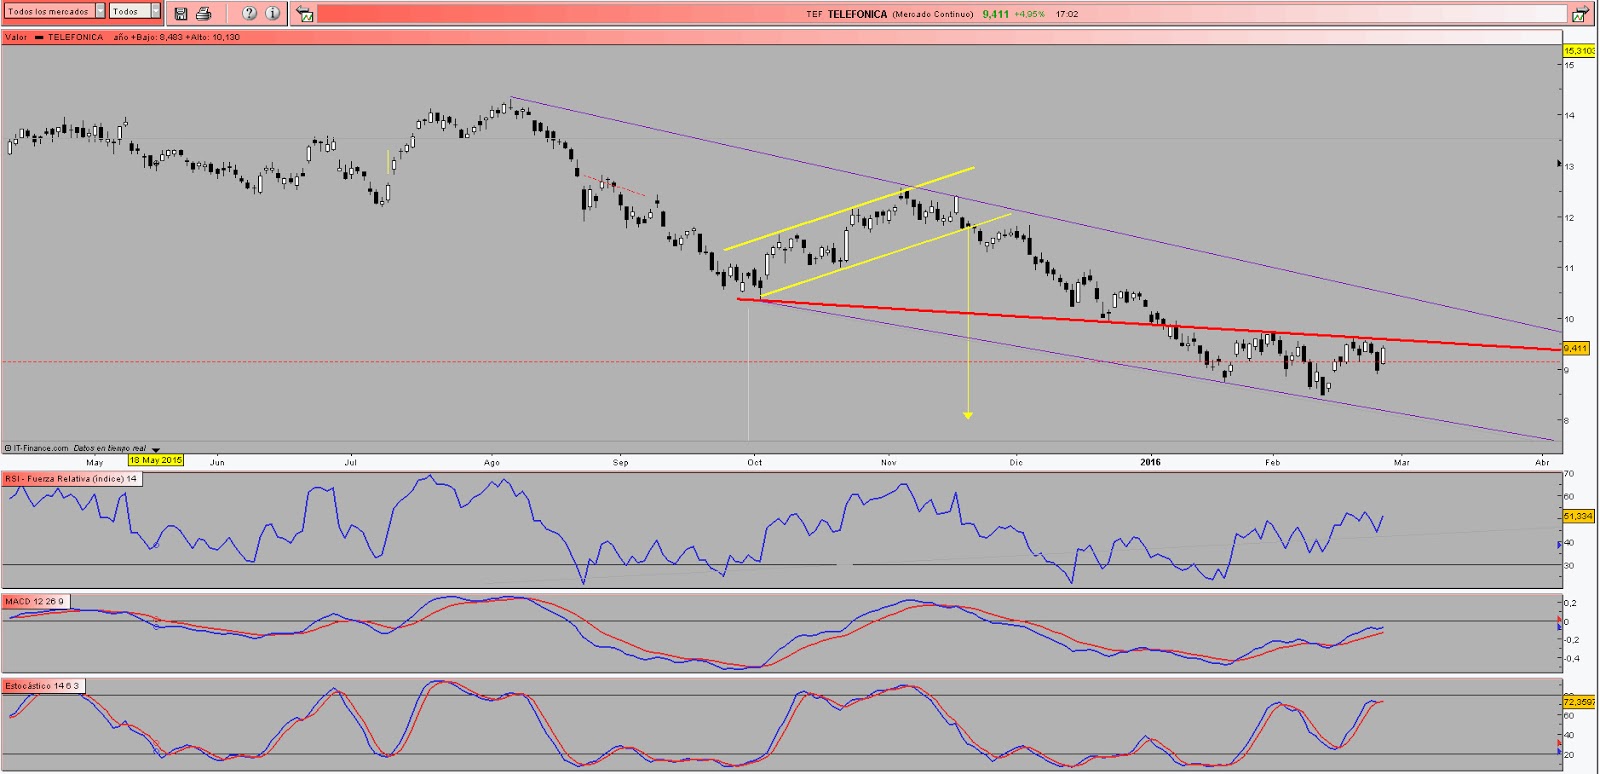Click the chart-with-arrow icon left of the header bar
The image size is (1600, 774).
coord(305,14)
